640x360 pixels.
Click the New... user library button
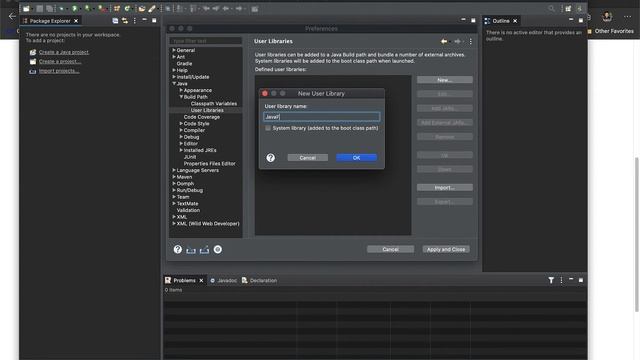tap(445, 80)
